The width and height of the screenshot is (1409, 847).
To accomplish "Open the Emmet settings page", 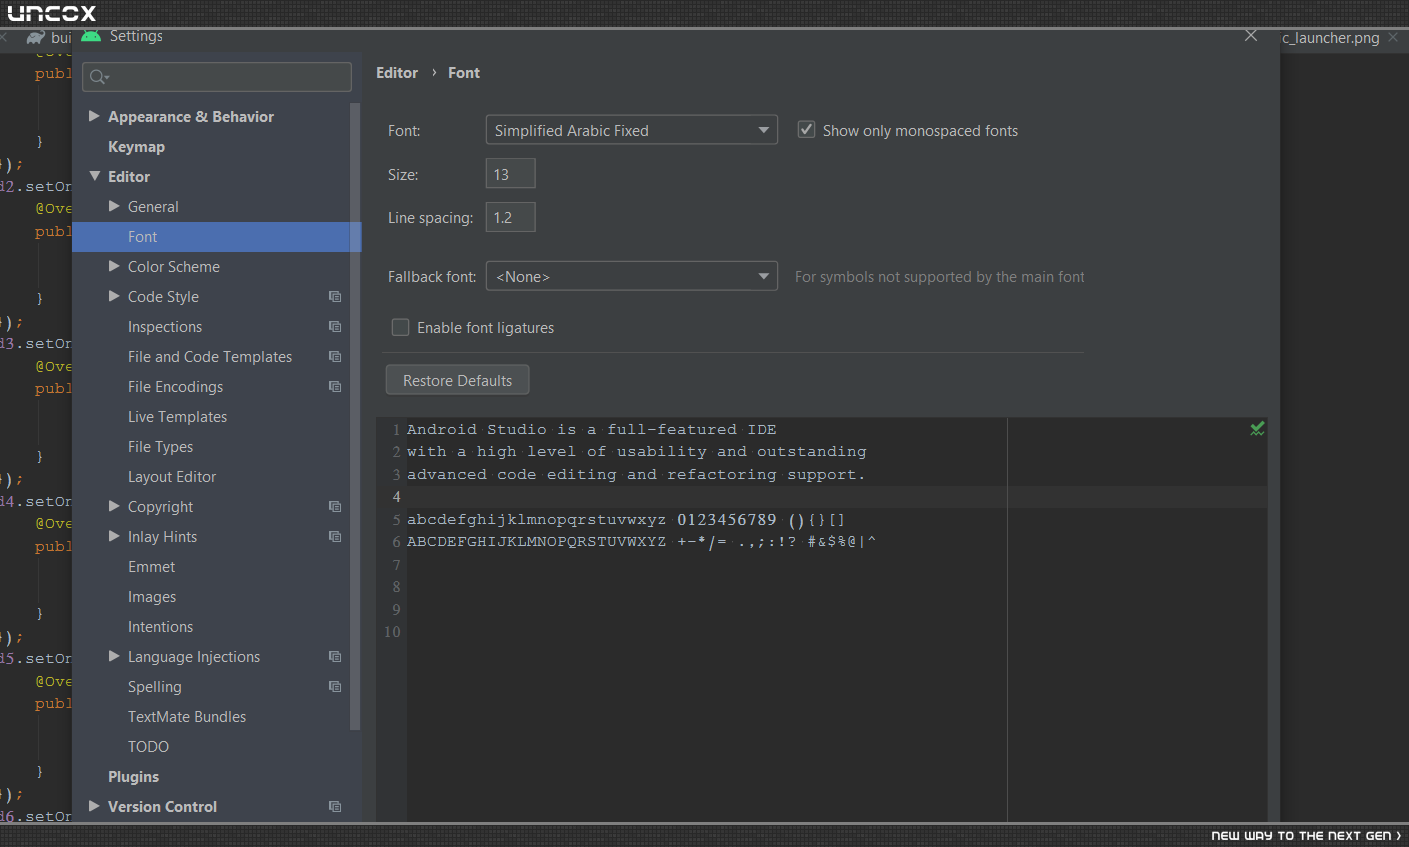I will coord(151,567).
